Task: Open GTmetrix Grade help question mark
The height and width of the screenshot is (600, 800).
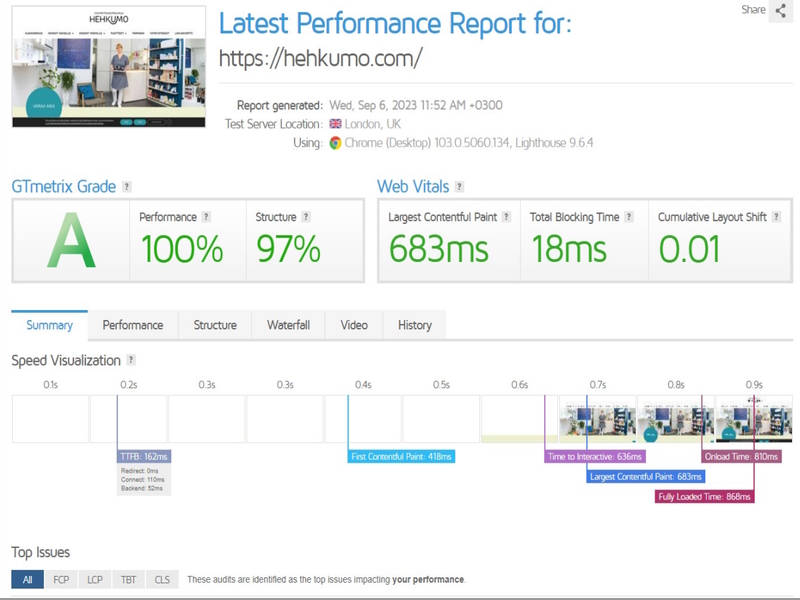Action: pyautogui.click(x=127, y=187)
